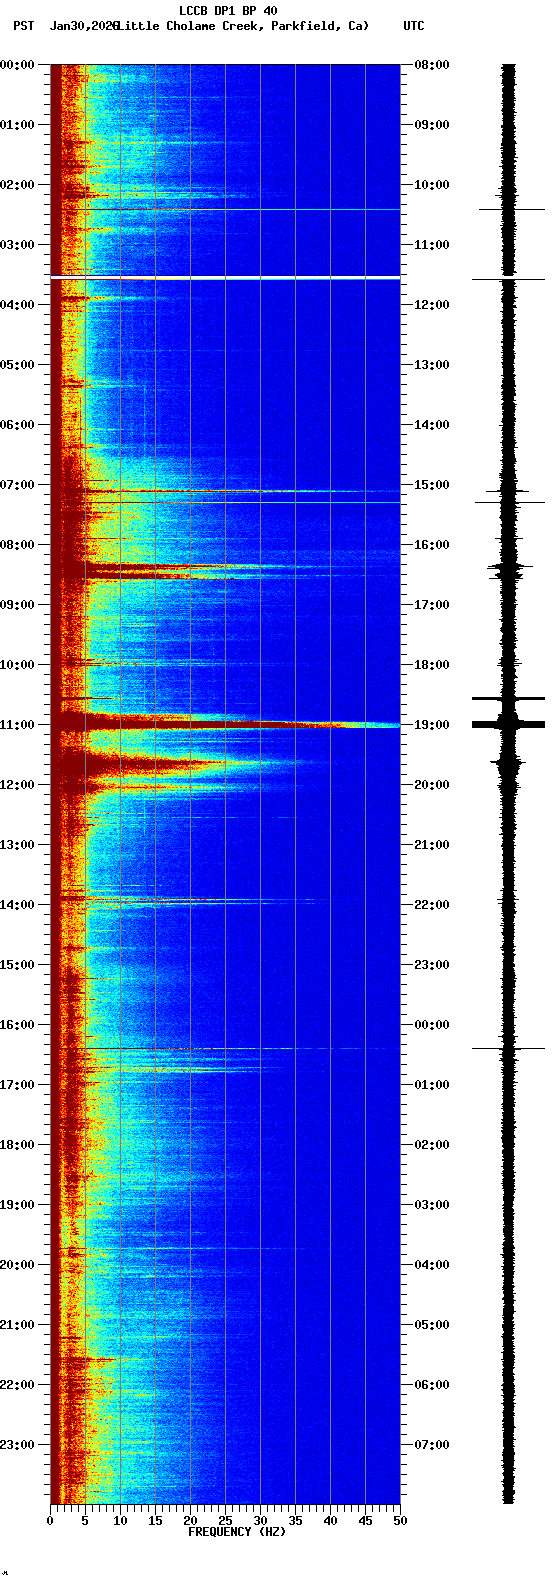Screen dimensions: 552x1584
Task: Click the 11:00 UTC time label
Action: [432, 245]
